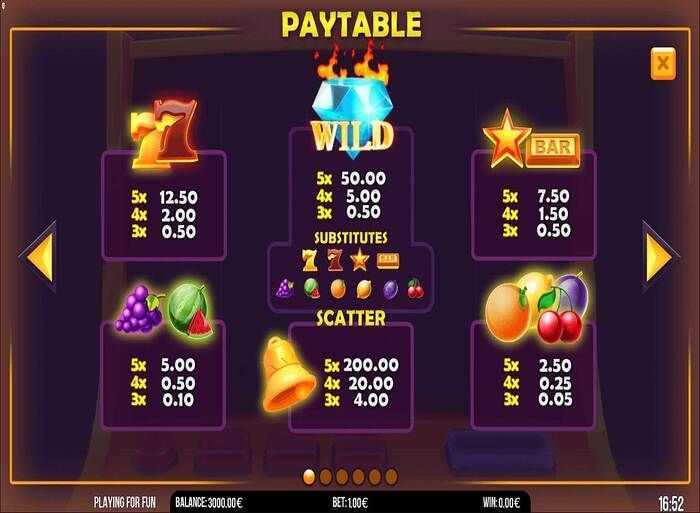Click the BAR symbol
This screenshot has height=513, width=700.
[553, 148]
